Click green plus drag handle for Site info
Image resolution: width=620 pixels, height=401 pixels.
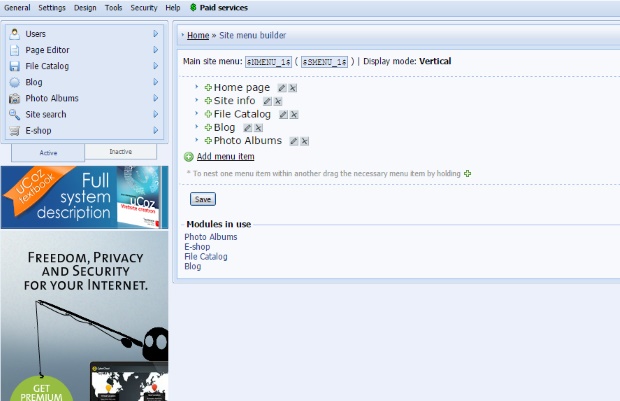(208, 101)
